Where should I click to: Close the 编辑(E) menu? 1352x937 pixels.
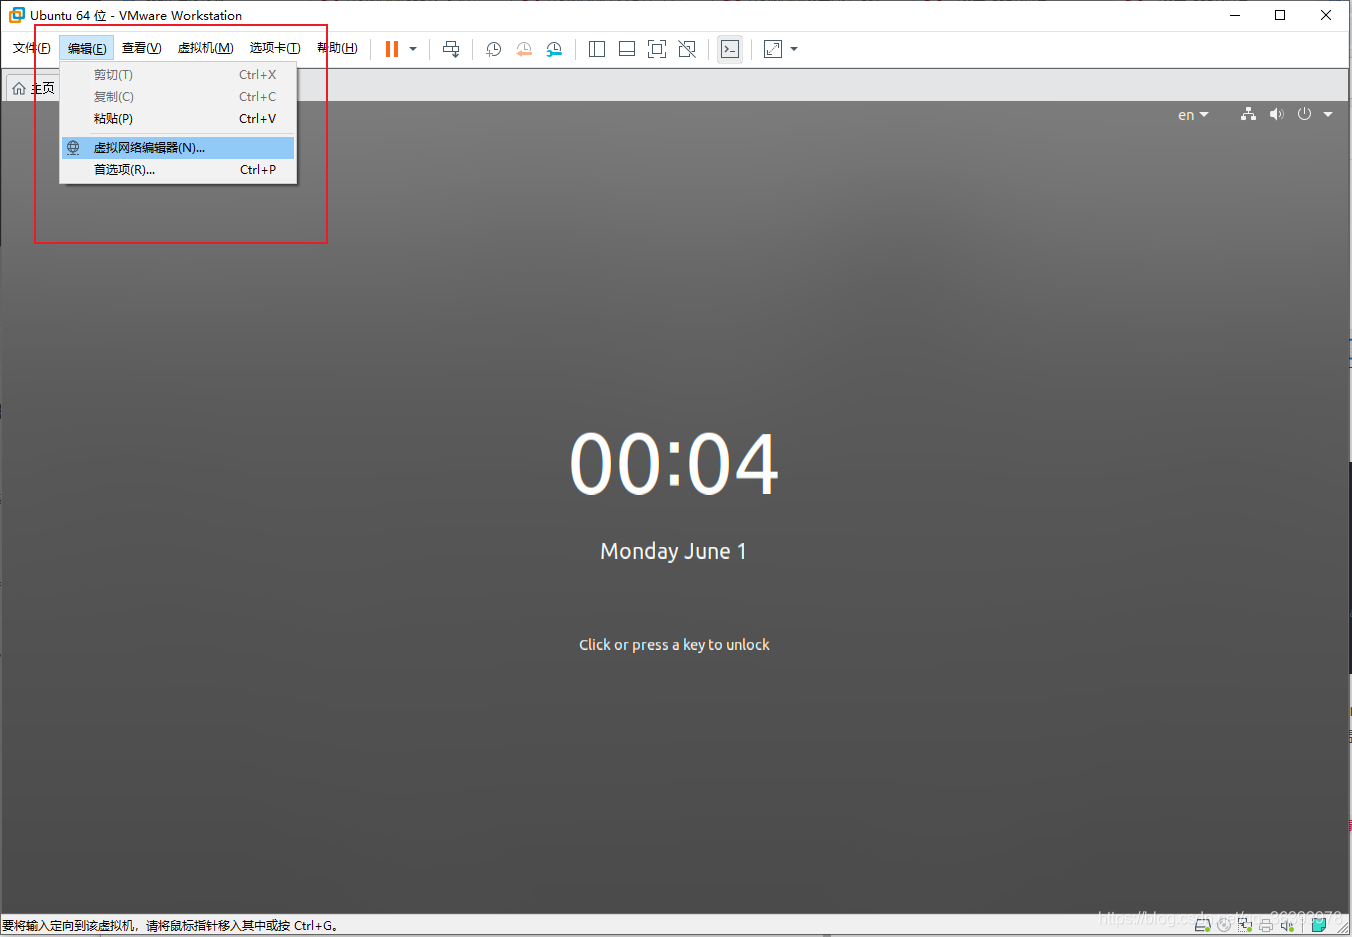[87, 48]
